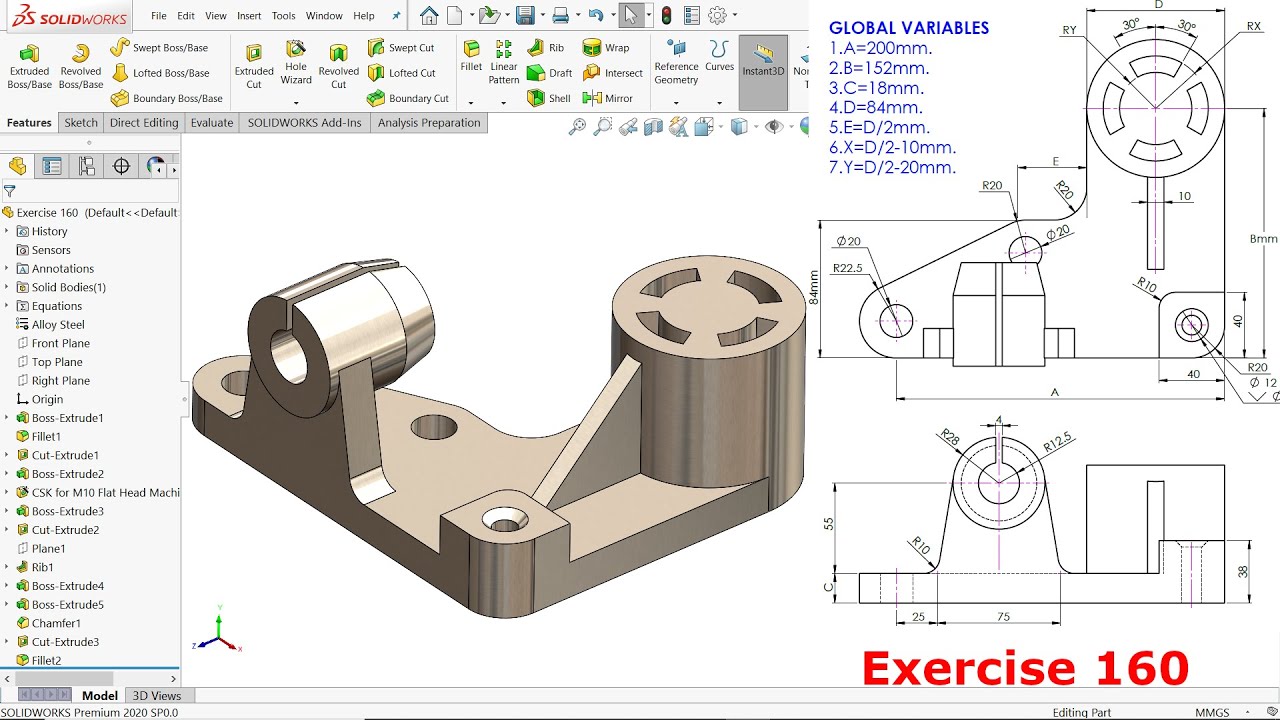The width and height of the screenshot is (1280, 720).
Task: Click the Fillet tool
Action: [x=471, y=56]
